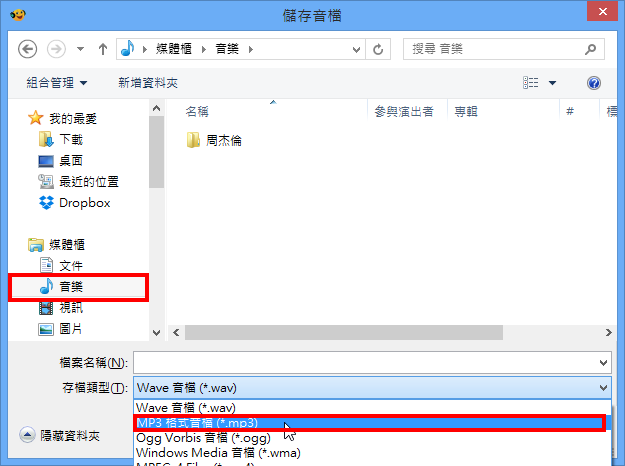This screenshot has height=466, width=625.
Task: Click the 檔案名稱 filename input field
Action: pos(372,362)
